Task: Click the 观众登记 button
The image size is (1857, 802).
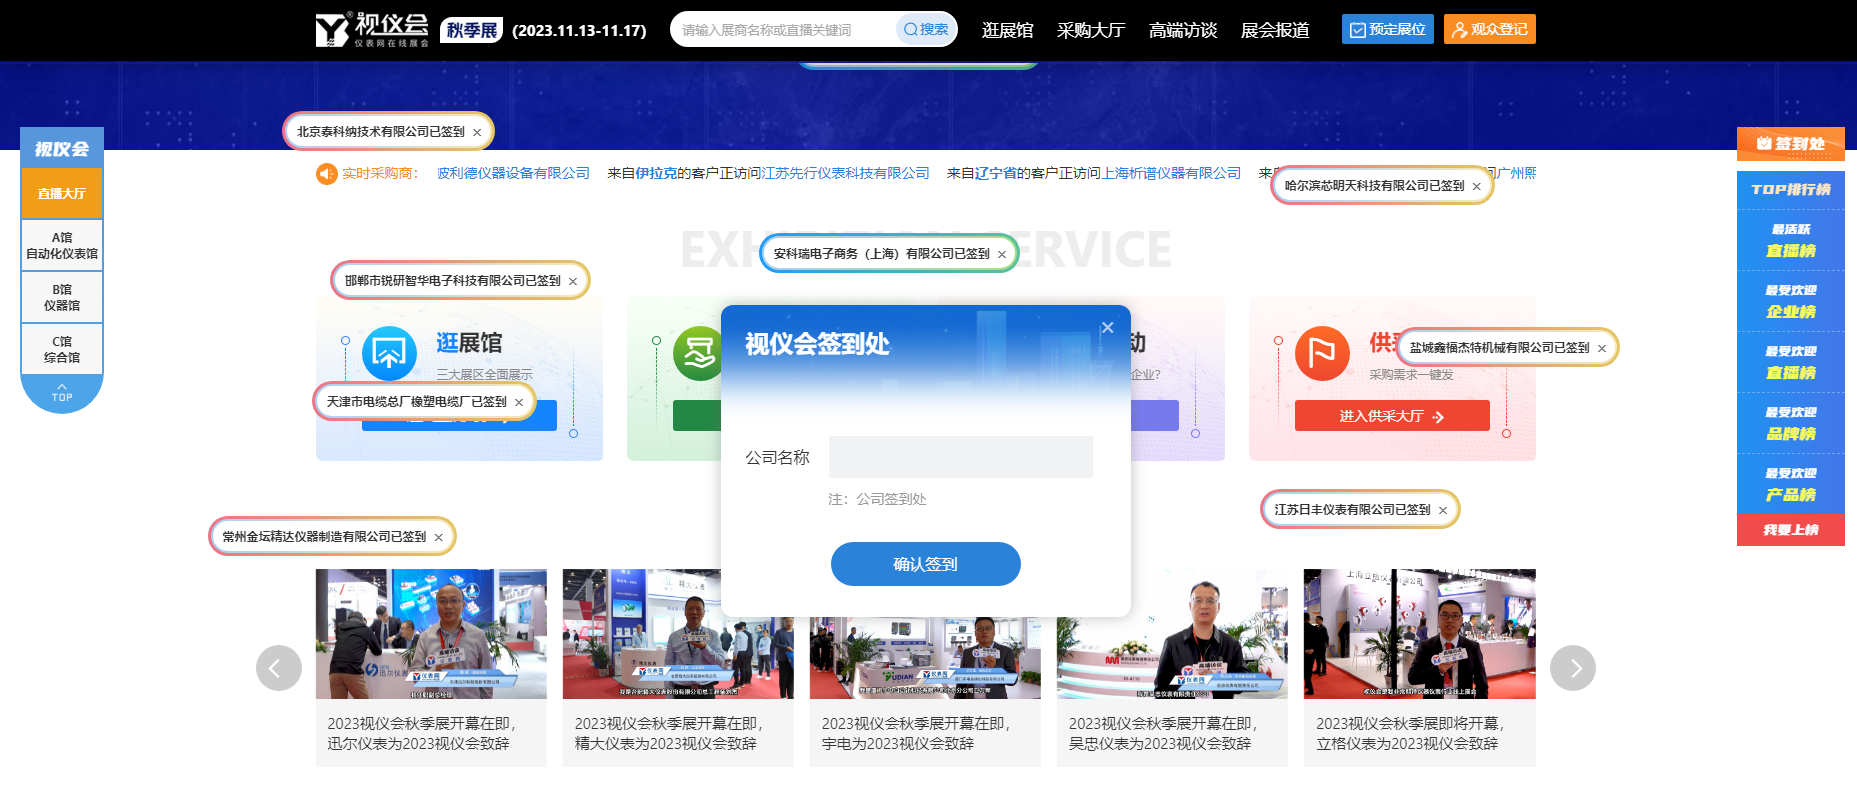Action: tap(1489, 29)
